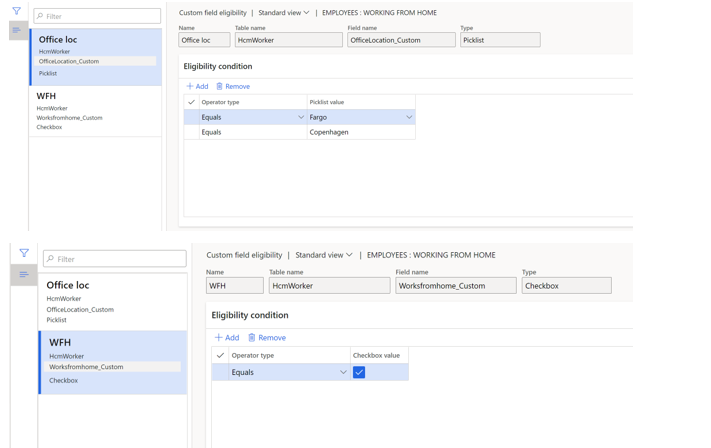Open Standard view dropdown in bottom header
This screenshot has width=711, height=448.
click(x=324, y=255)
